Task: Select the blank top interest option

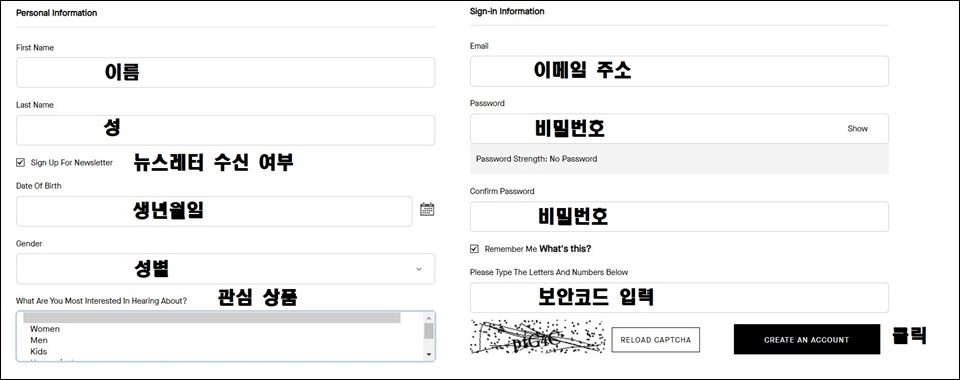Action: (x=212, y=318)
